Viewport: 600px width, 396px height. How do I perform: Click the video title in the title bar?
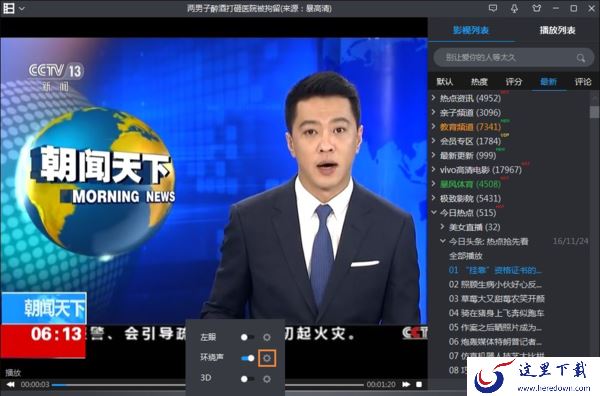(259, 8)
